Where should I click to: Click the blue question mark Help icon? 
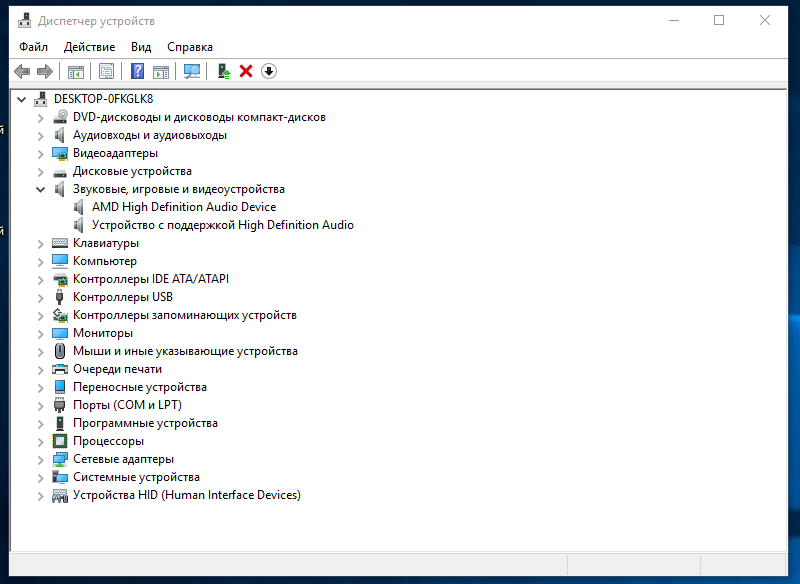tap(138, 71)
